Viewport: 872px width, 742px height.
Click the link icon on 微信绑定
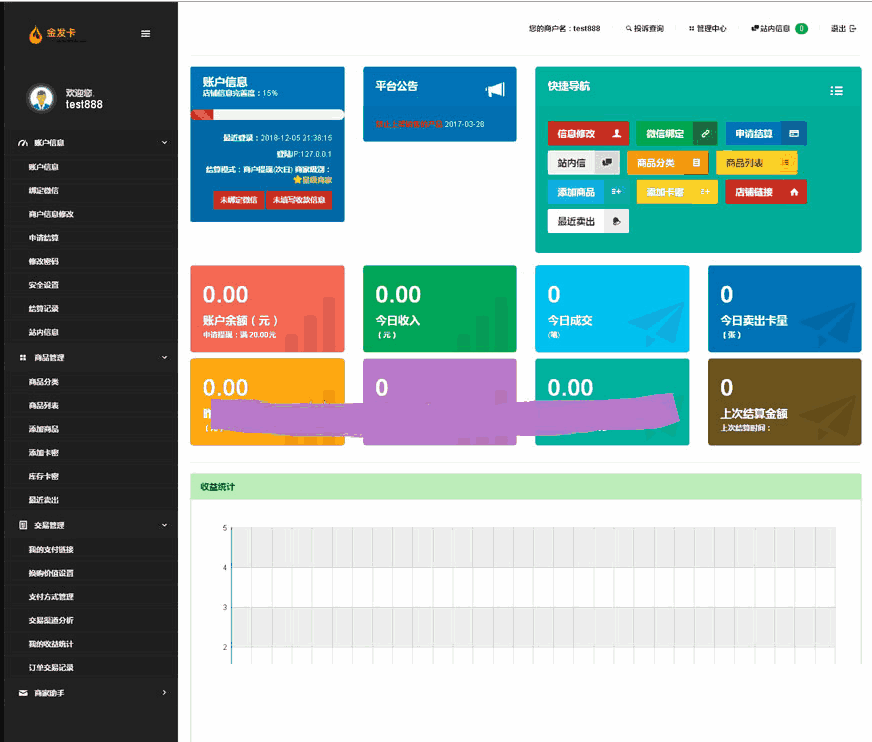[x=705, y=134]
